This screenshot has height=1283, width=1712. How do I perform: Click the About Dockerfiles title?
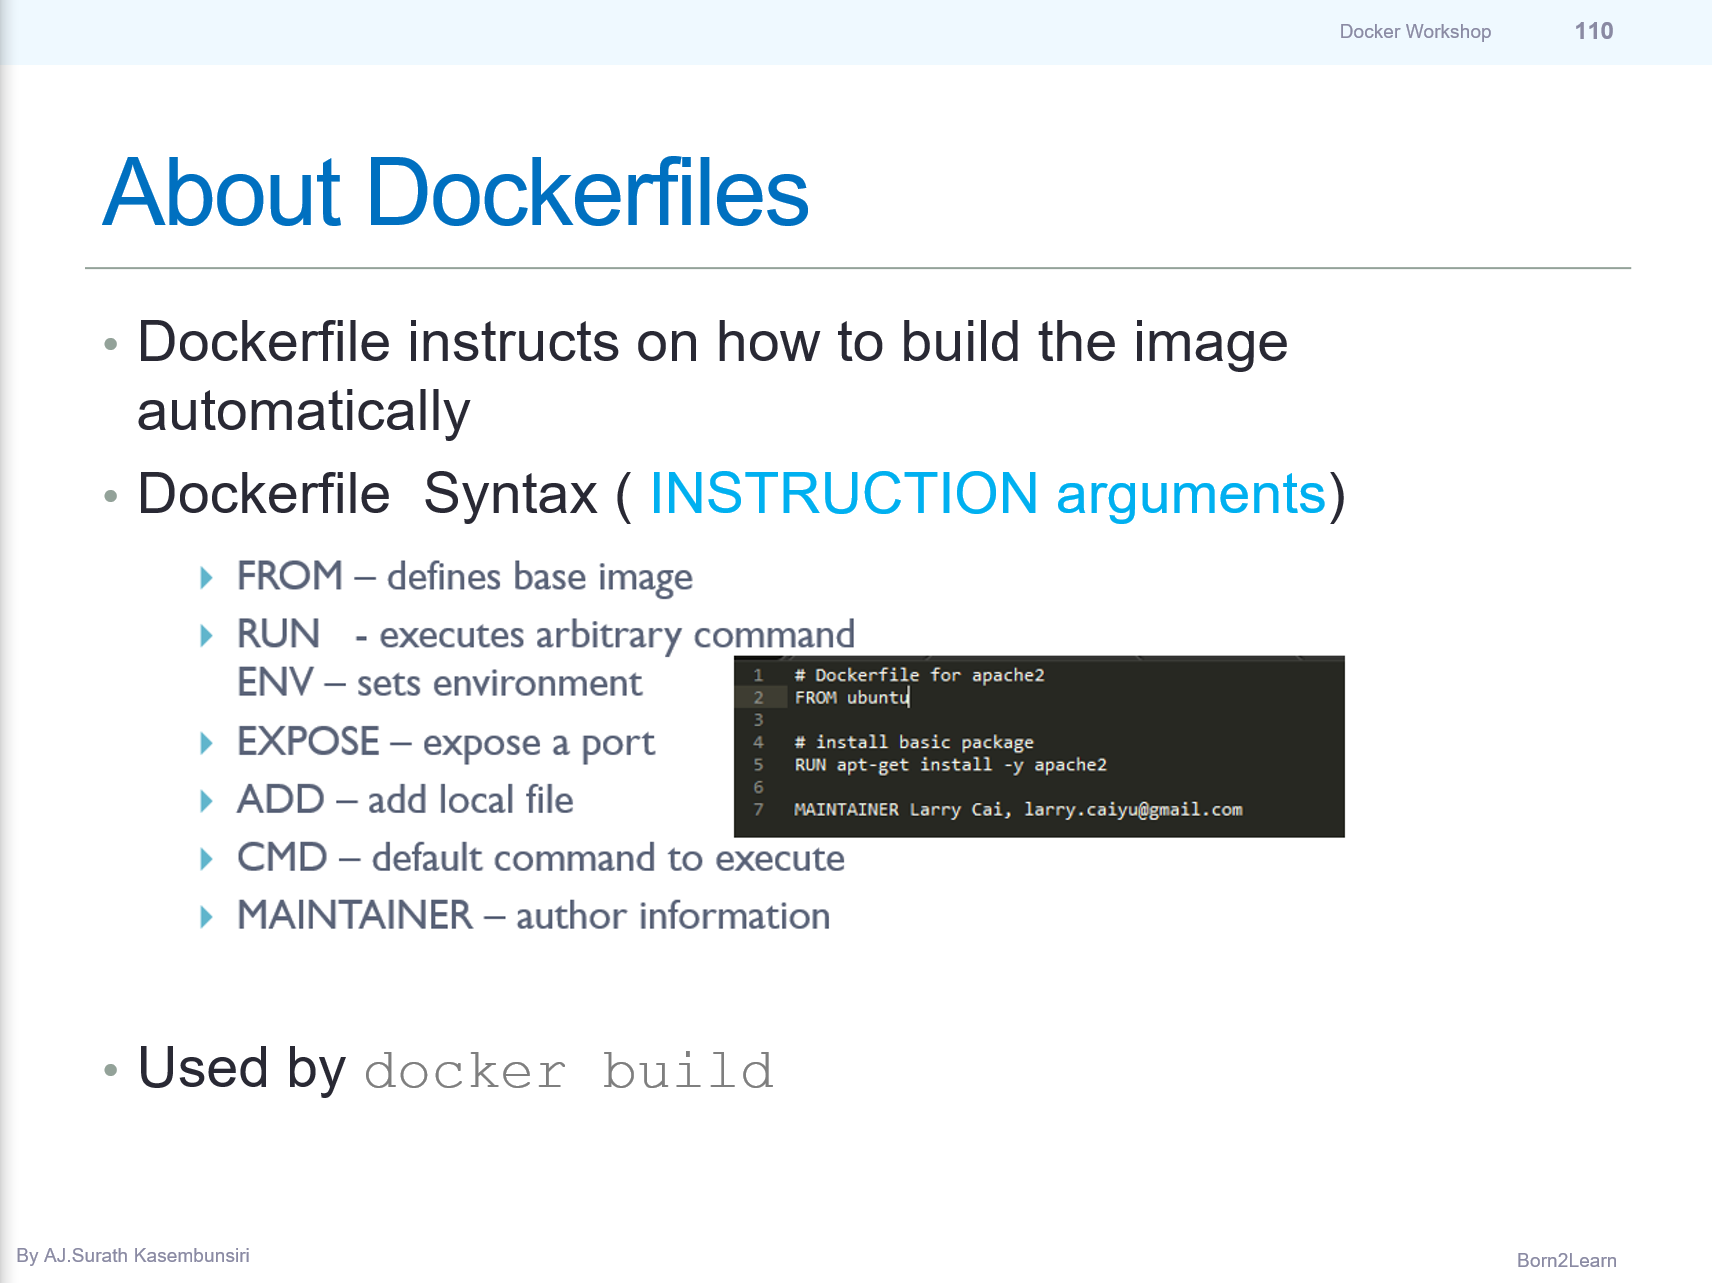[x=455, y=192]
